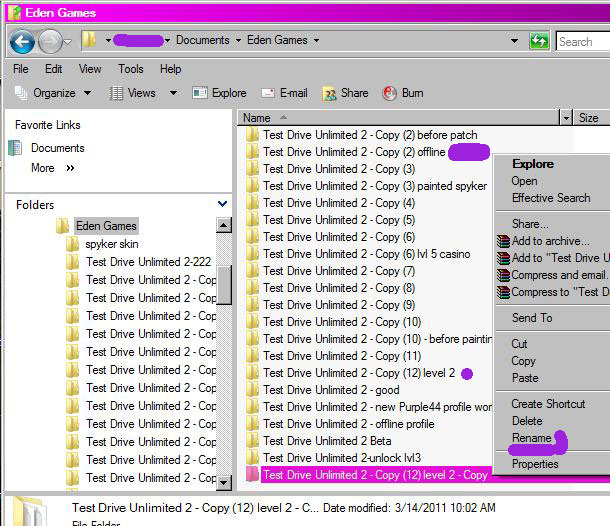Select folder icon of 'Test Drive Unlimited 2 Beta'
The height and width of the screenshot is (526, 610).
252,441
